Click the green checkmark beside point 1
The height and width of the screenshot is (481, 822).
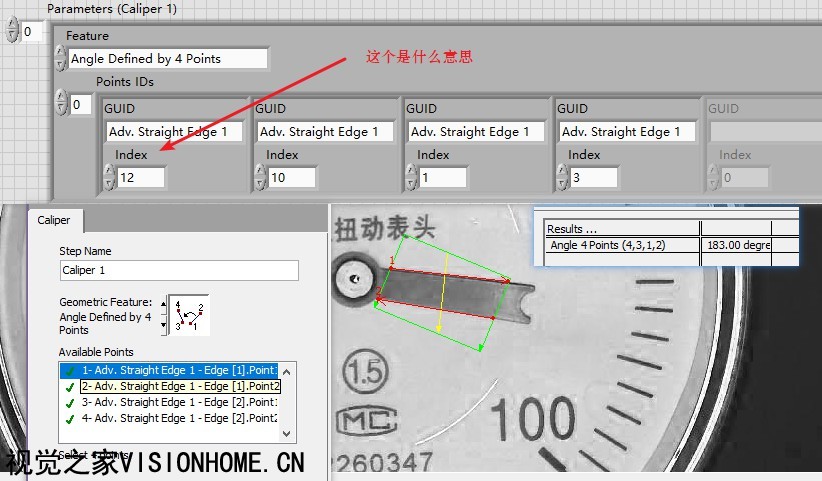[69, 370]
